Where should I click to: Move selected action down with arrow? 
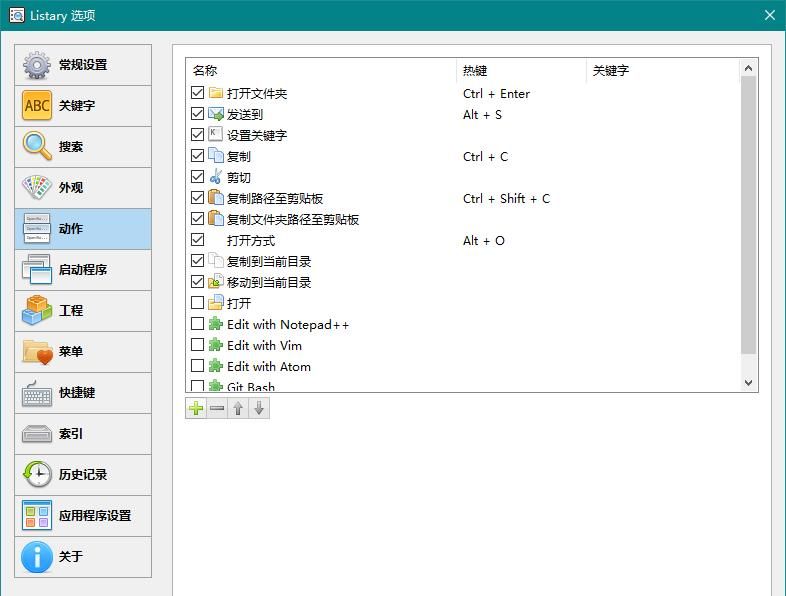[259, 408]
